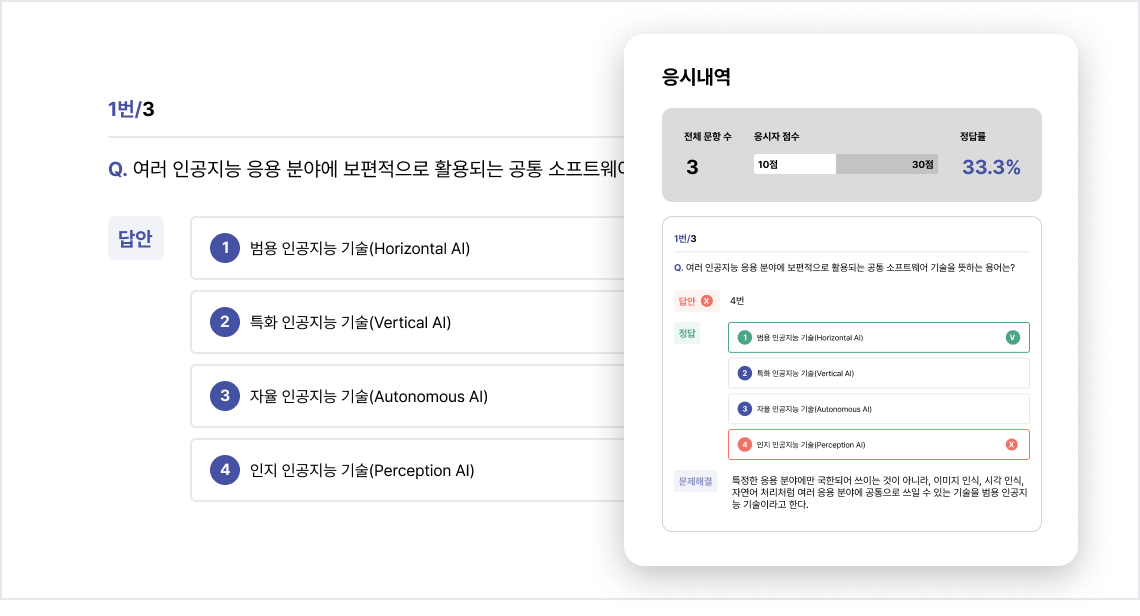Select the 인지 인공지능 기술(Perception AI) answer
Screen dimensions: 1140x616
tap(400, 470)
